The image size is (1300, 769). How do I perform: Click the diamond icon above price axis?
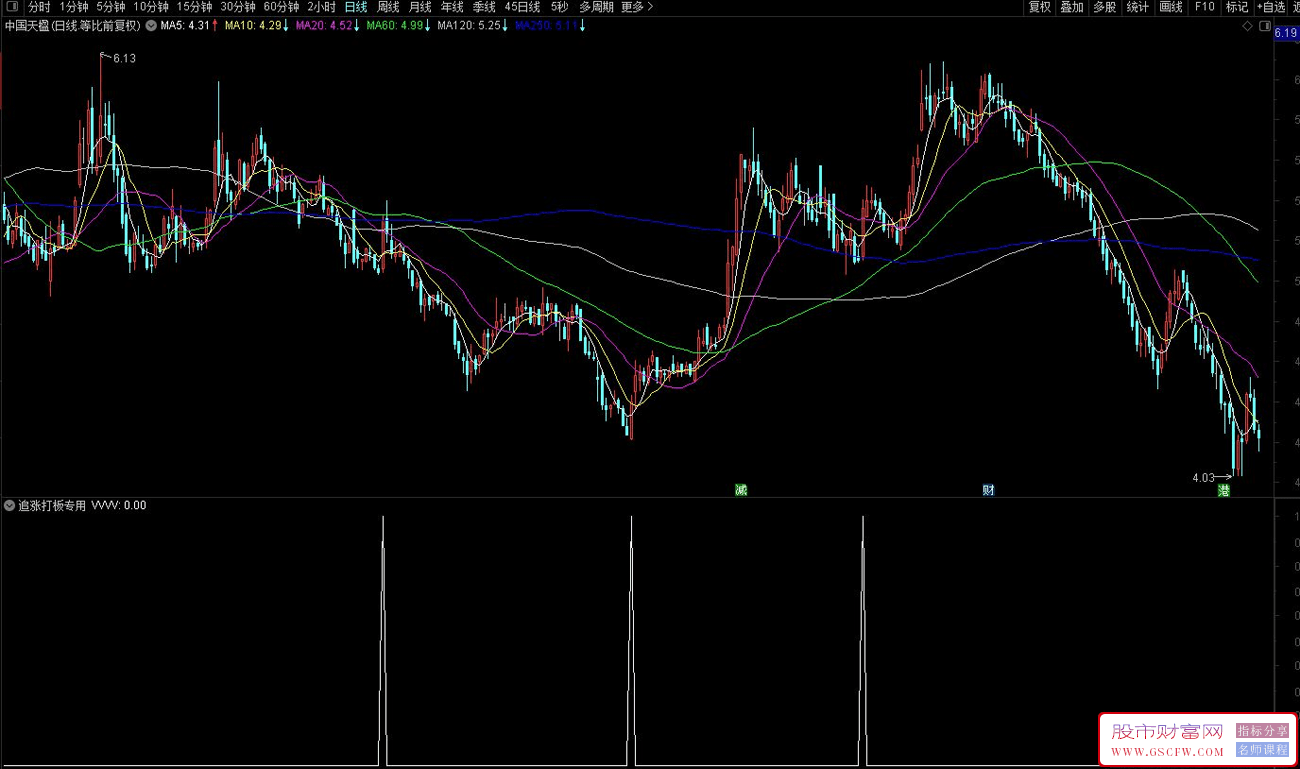1247,26
